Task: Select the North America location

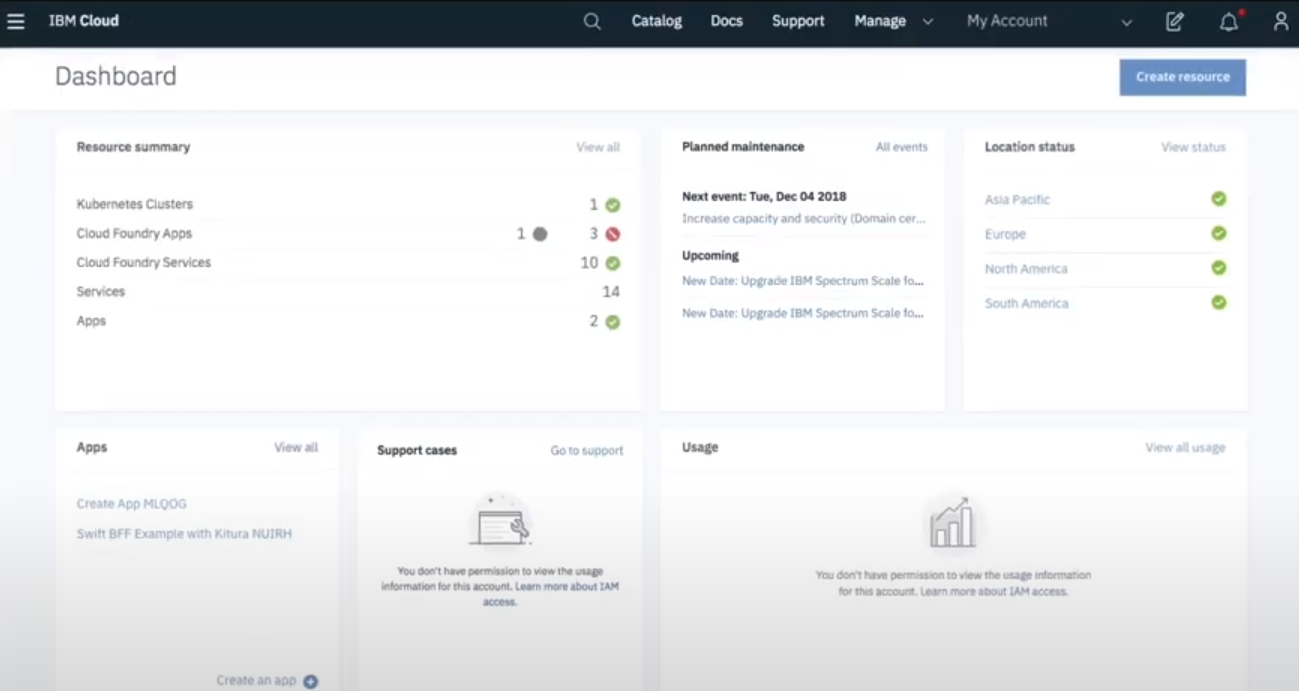Action: [x=1026, y=269]
